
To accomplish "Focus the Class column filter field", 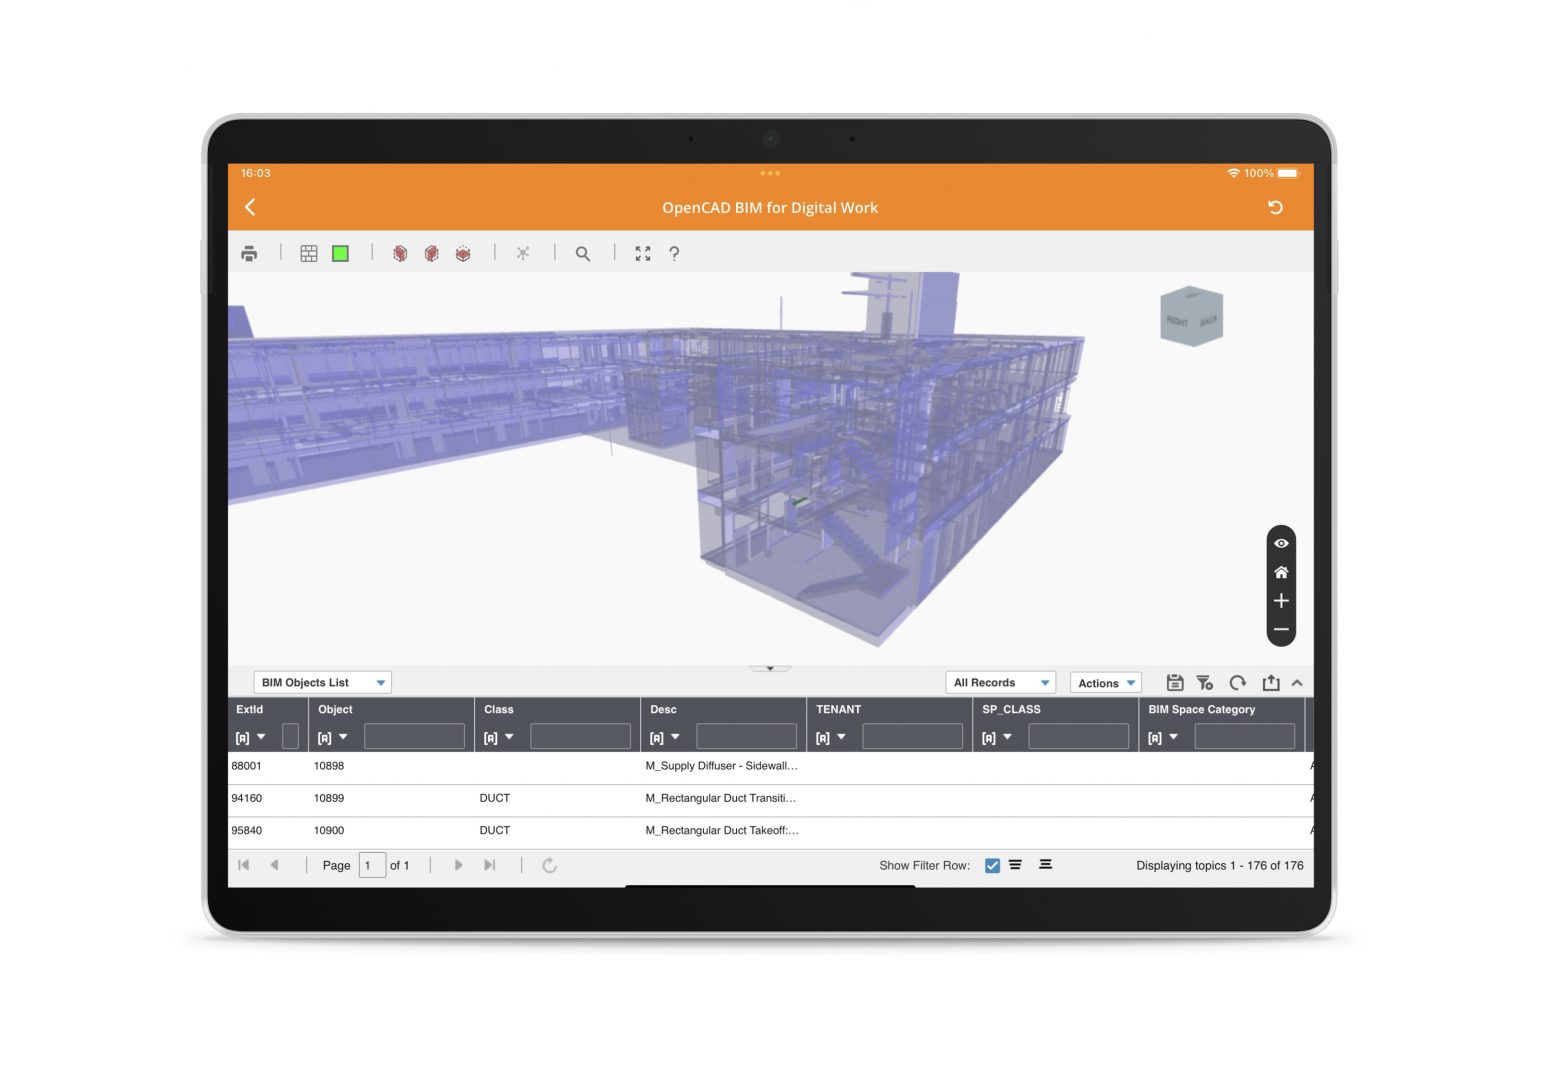I will 580,737.
